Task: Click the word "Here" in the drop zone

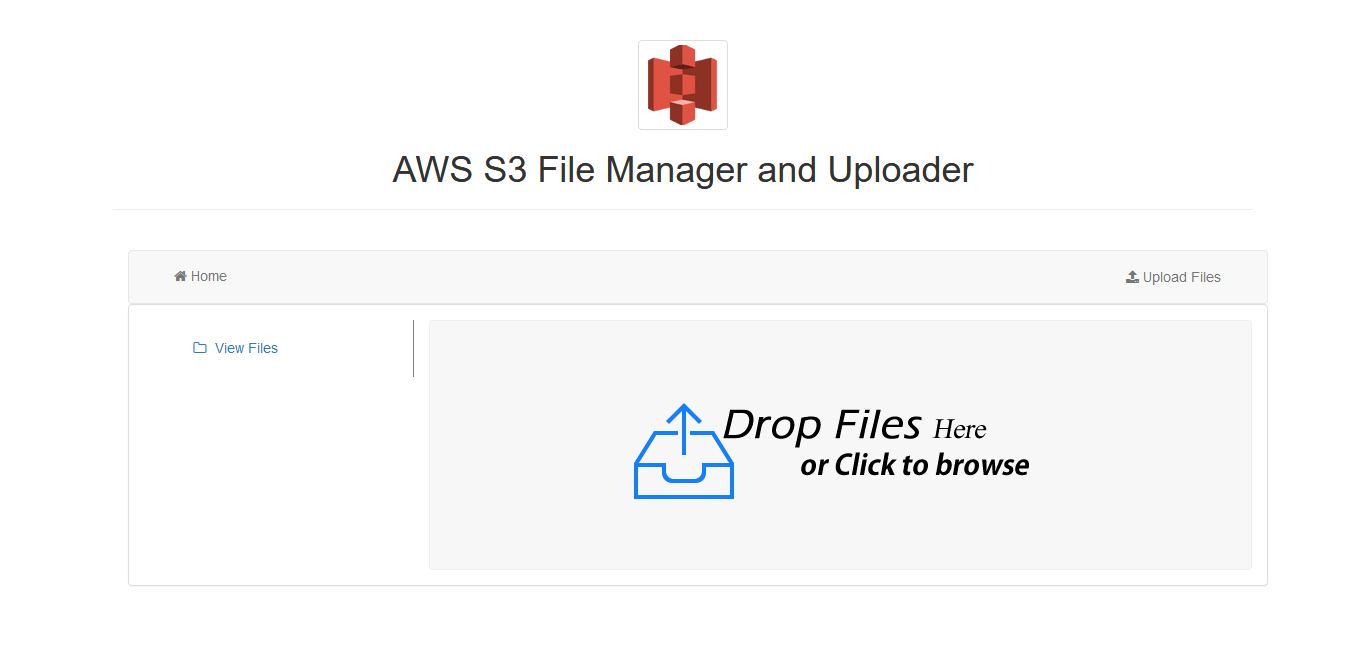Action: click(x=960, y=430)
